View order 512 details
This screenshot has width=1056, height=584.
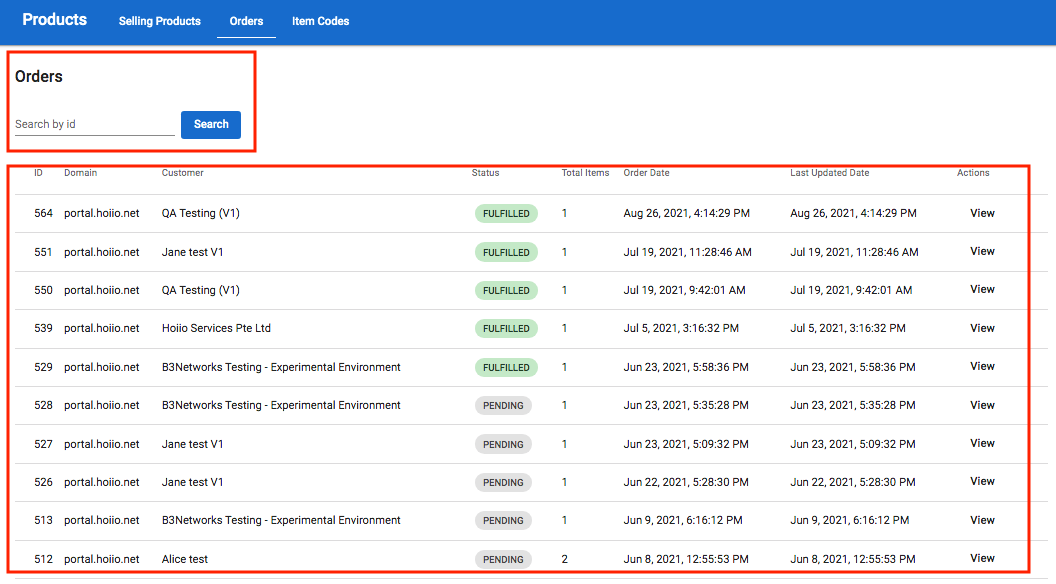(982, 558)
